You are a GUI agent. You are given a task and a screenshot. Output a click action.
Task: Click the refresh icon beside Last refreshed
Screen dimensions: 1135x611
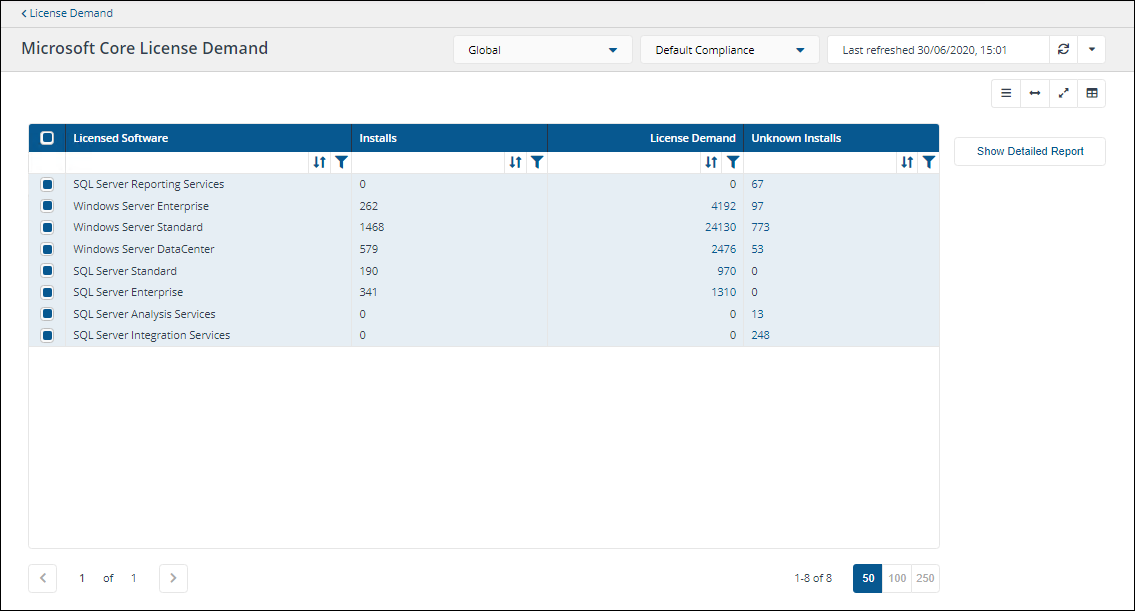[1063, 50]
